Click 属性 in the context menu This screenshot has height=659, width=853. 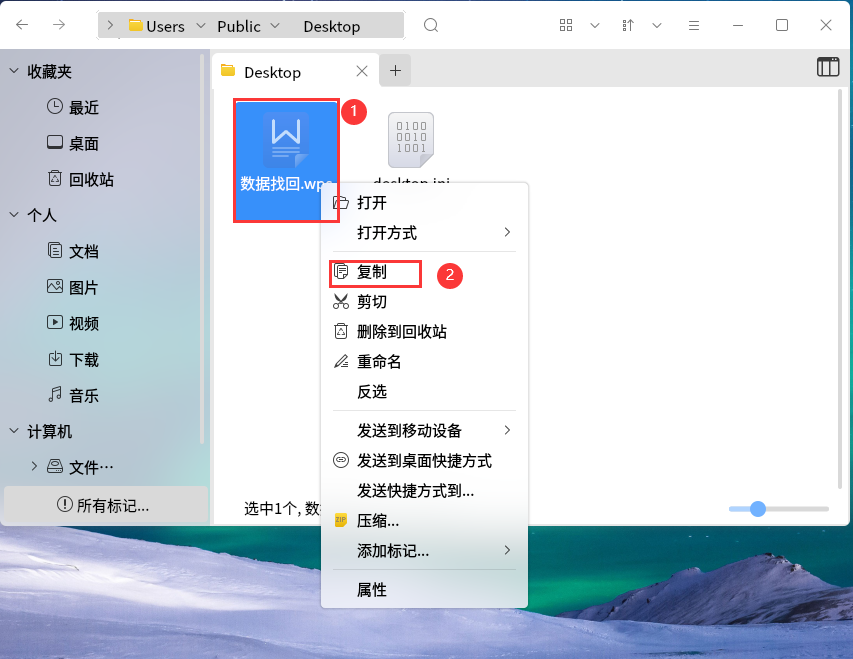click(371, 590)
